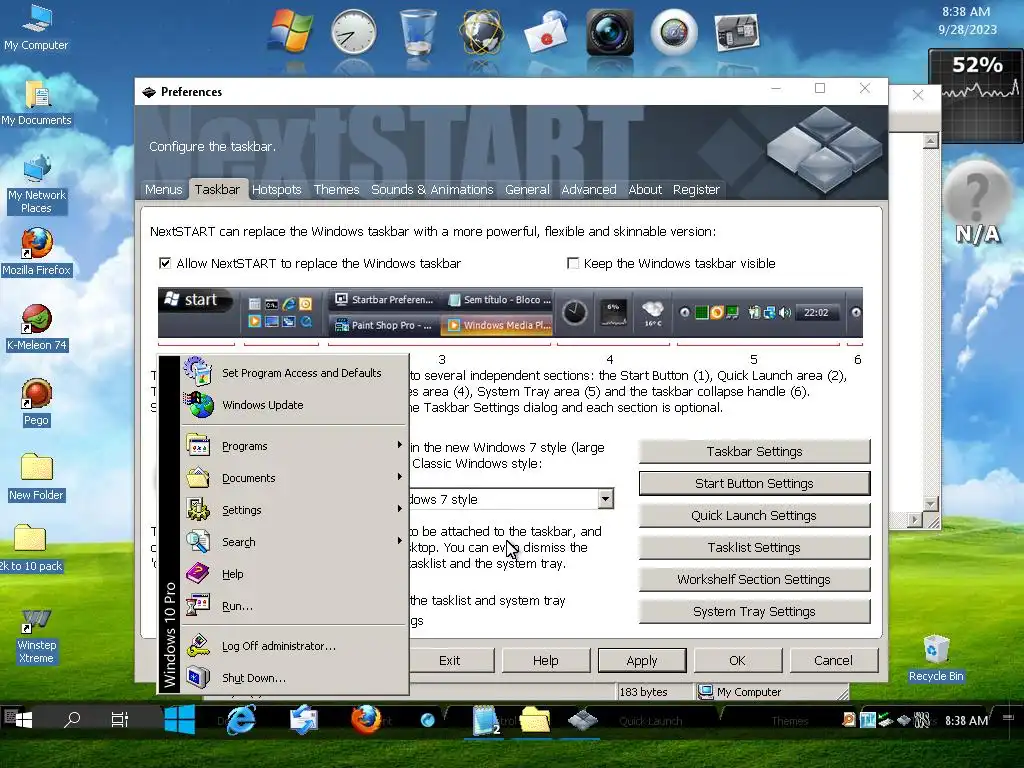Open the New Folder desktop icon
The width and height of the screenshot is (1024, 768).
point(36,477)
